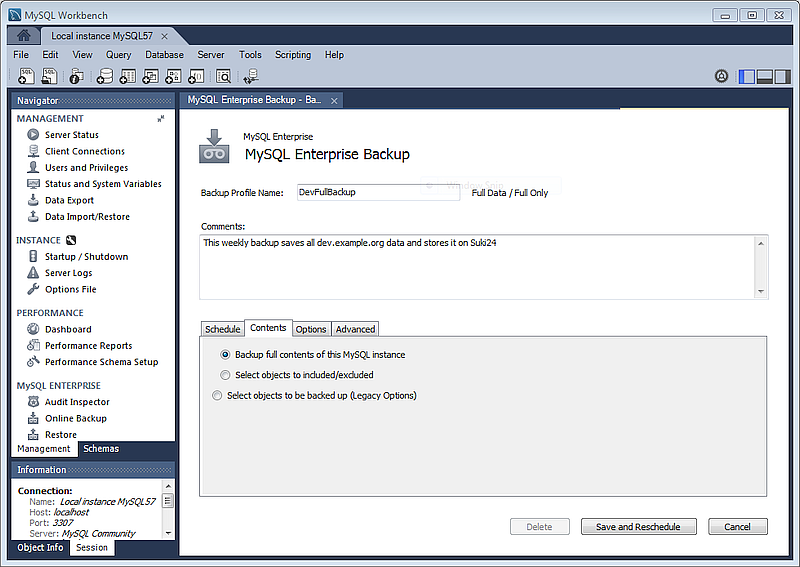Create new table toolbar icon
This screenshot has height=567, width=800.
click(x=128, y=76)
